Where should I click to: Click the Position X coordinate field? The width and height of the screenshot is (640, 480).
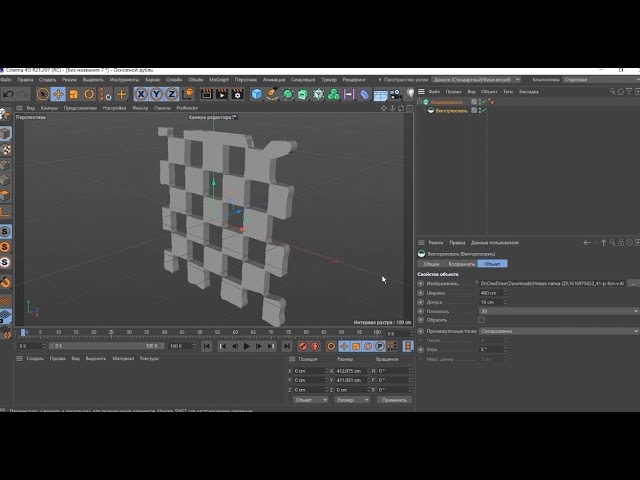click(311, 371)
